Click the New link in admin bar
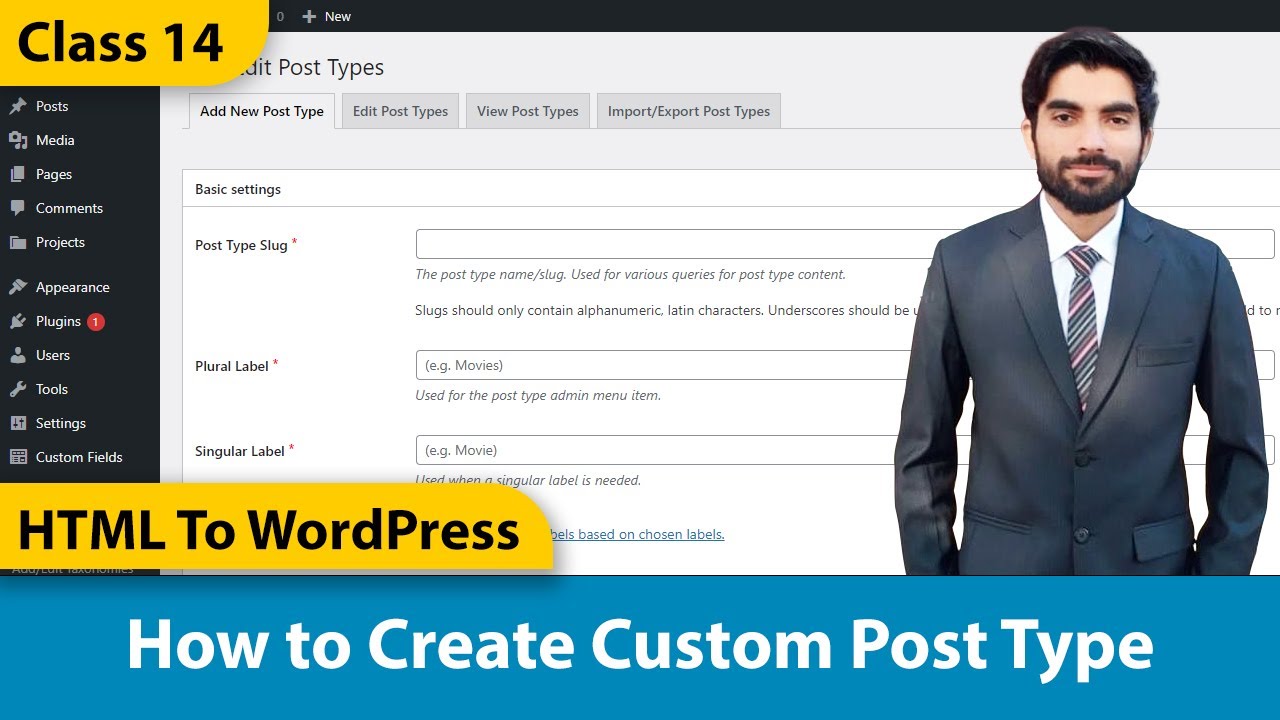Screen dimensions: 1280x720 pyautogui.click(x=337, y=16)
